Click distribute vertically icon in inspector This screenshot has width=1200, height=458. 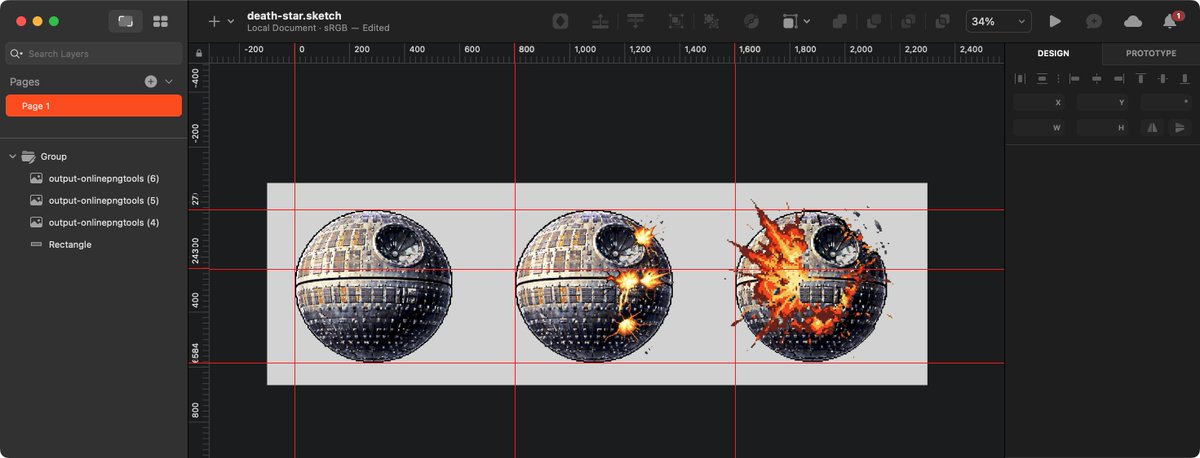tap(1042, 78)
